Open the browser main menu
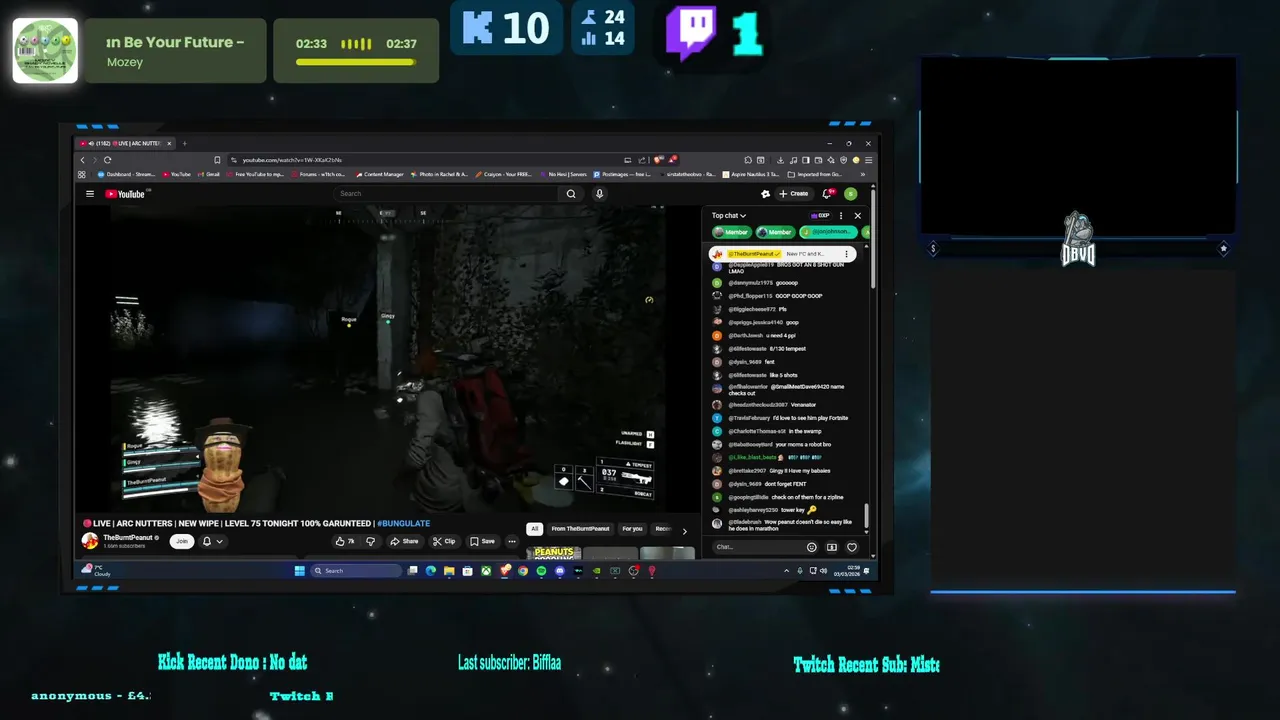Viewport: 1280px width, 720px height. pos(869,160)
